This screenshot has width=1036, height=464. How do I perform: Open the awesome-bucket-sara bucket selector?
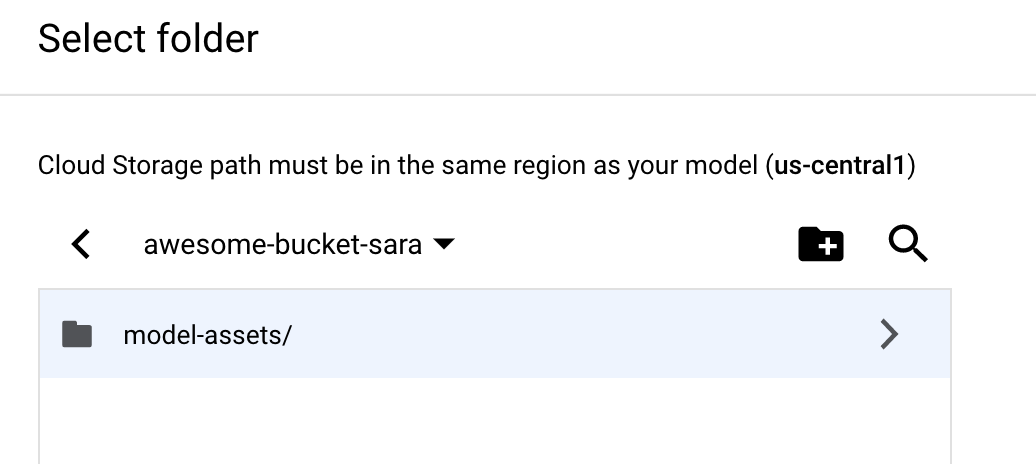(x=282, y=244)
